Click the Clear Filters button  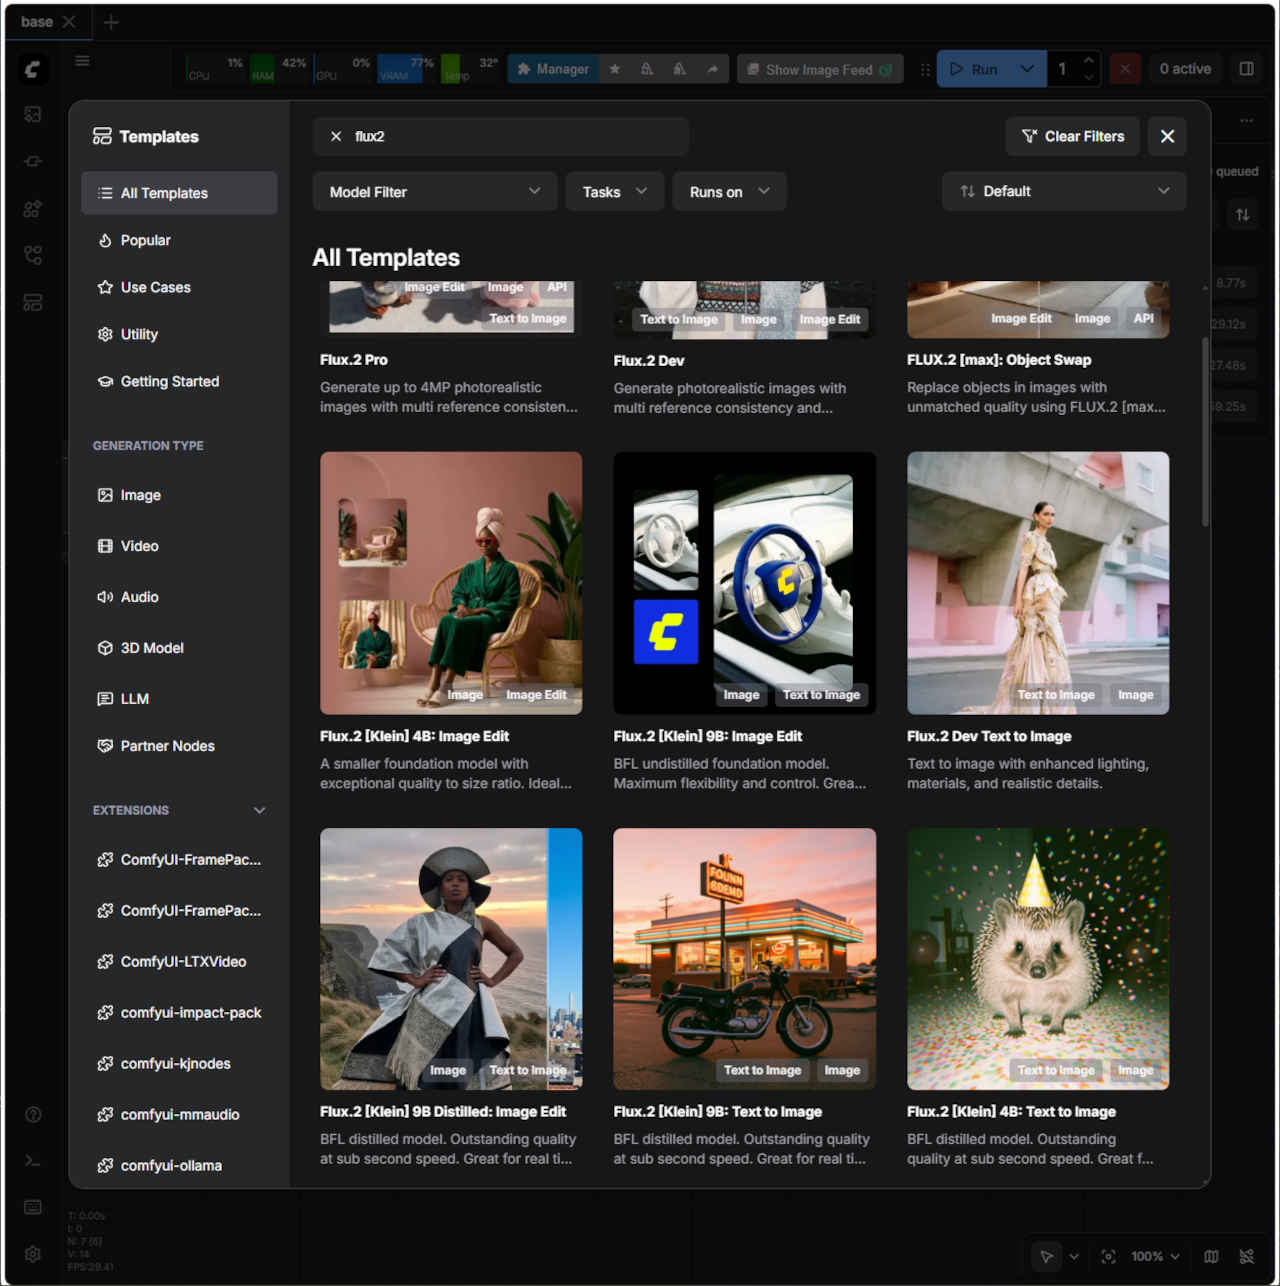tap(1073, 136)
